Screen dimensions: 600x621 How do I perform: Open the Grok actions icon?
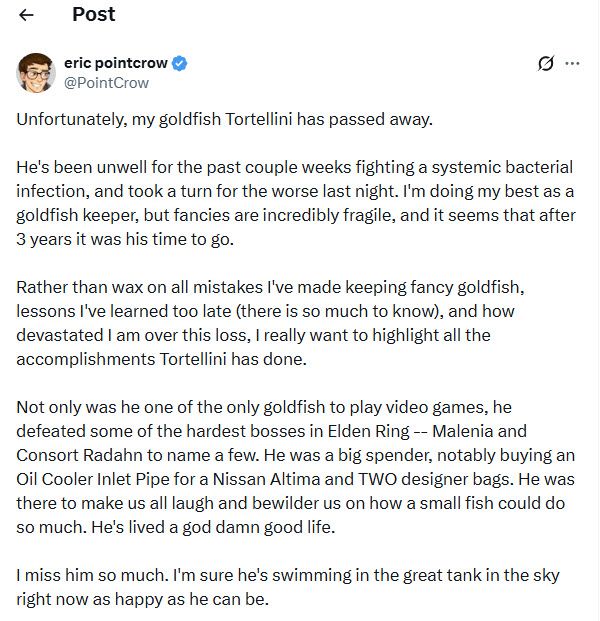[x=546, y=63]
